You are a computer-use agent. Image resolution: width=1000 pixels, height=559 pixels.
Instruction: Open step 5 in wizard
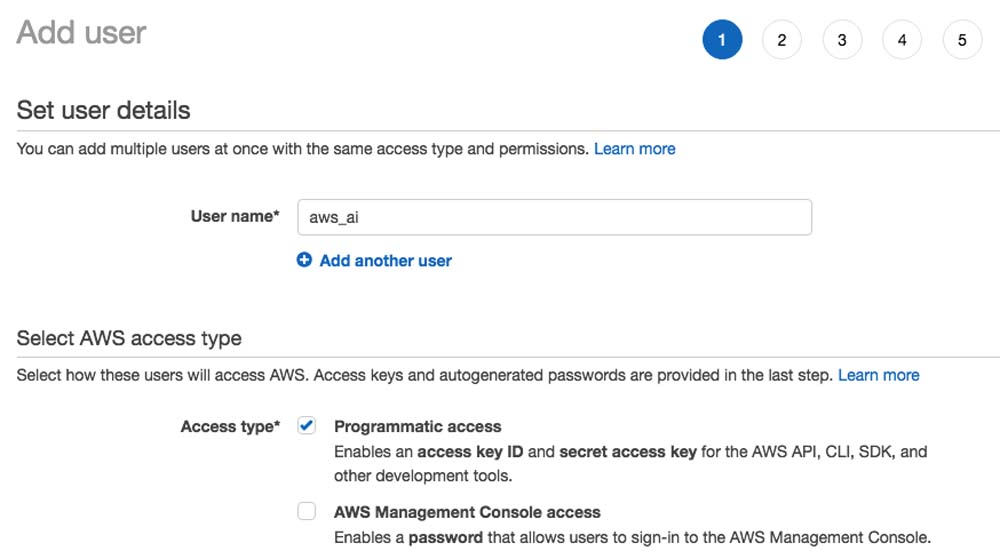click(962, 40)
